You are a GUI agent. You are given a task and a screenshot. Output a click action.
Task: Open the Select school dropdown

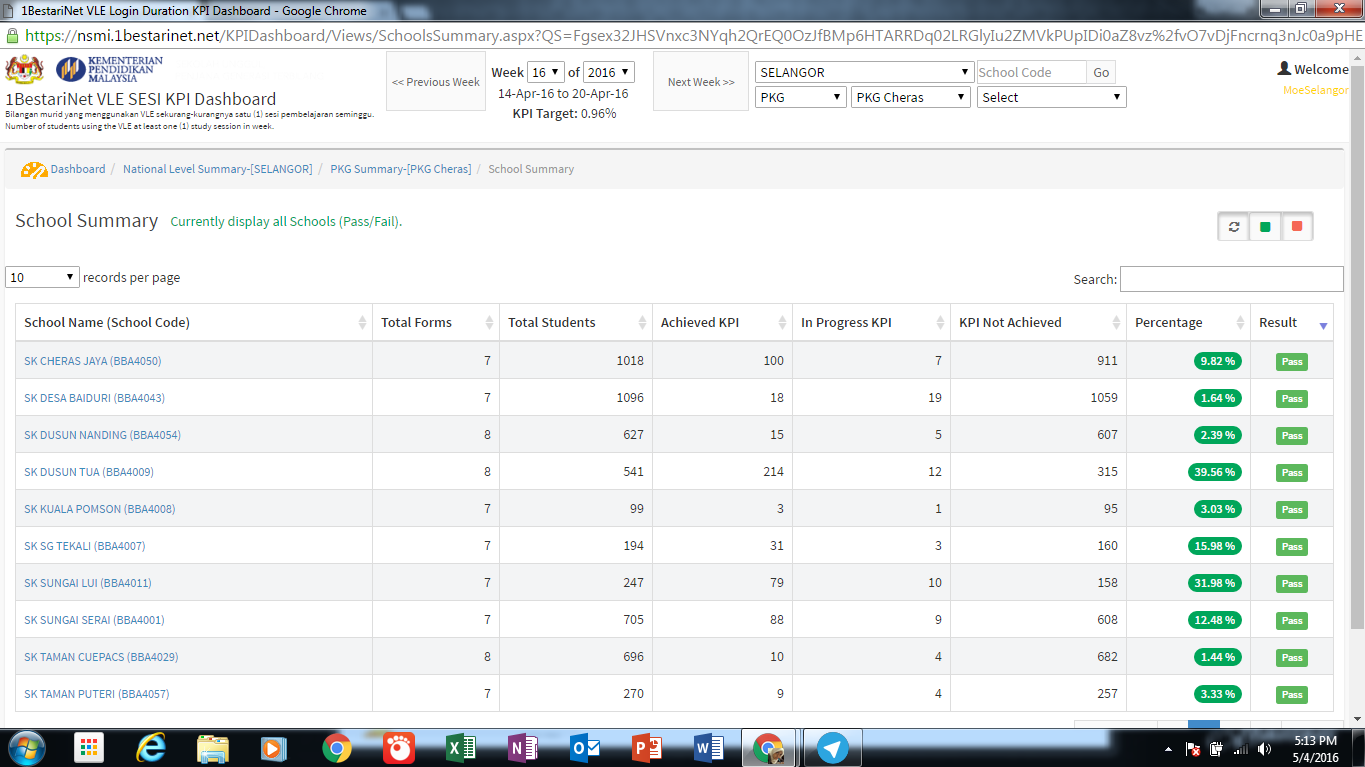click(1053, 97)
